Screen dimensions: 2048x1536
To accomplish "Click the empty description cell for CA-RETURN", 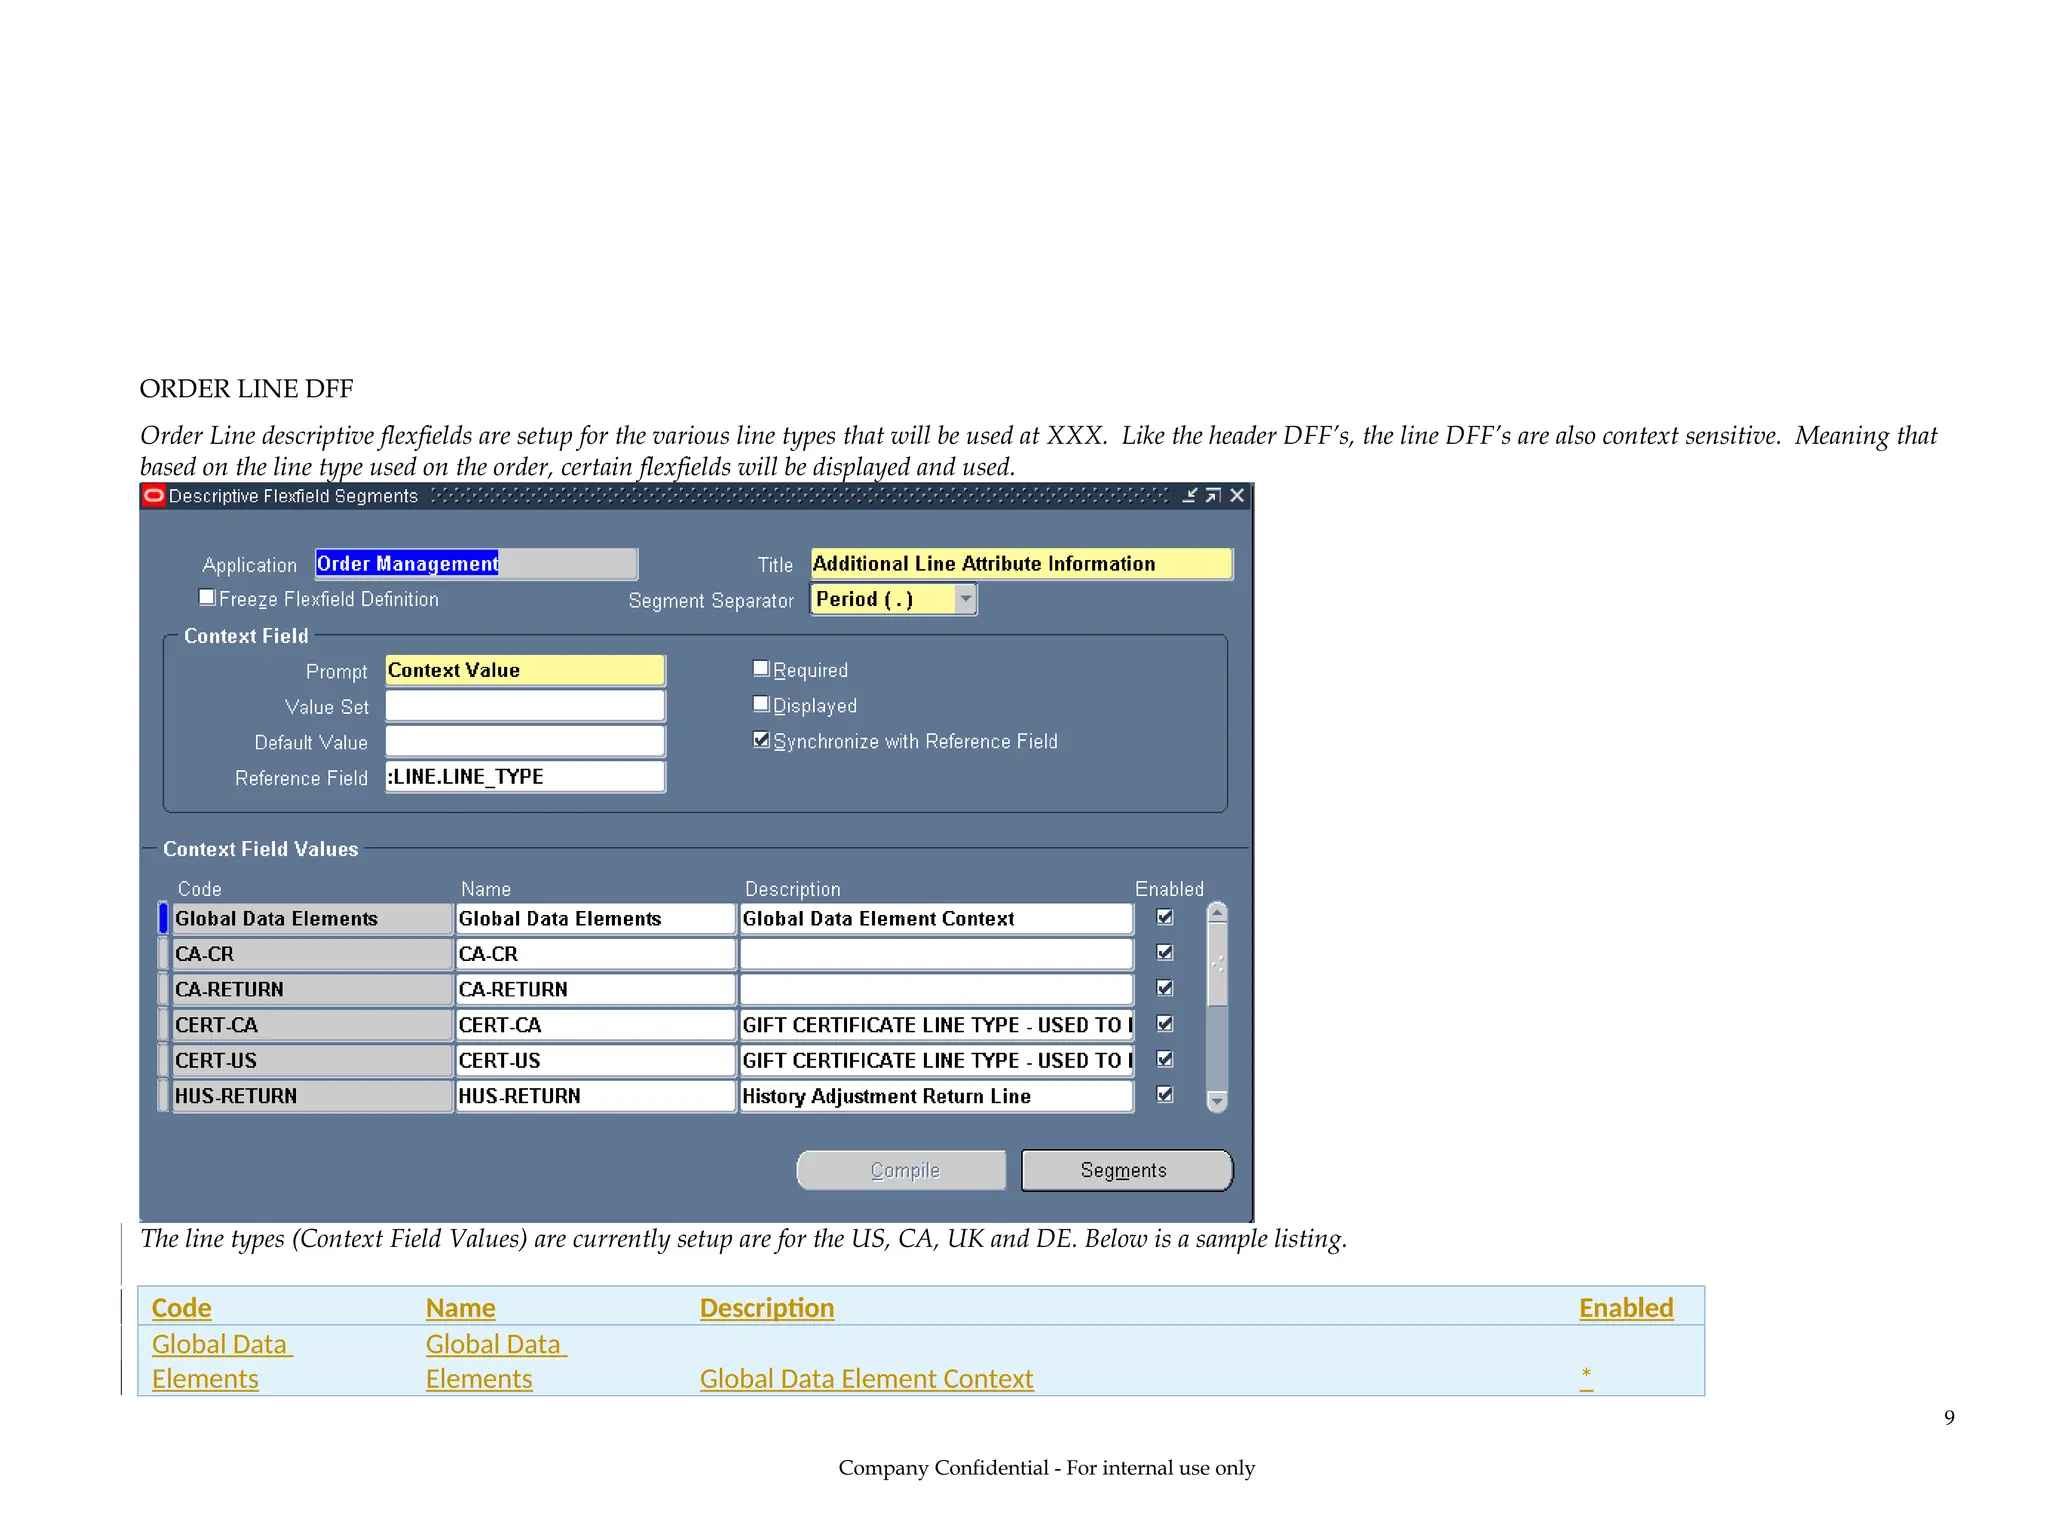I will click(x=937, y=990).
